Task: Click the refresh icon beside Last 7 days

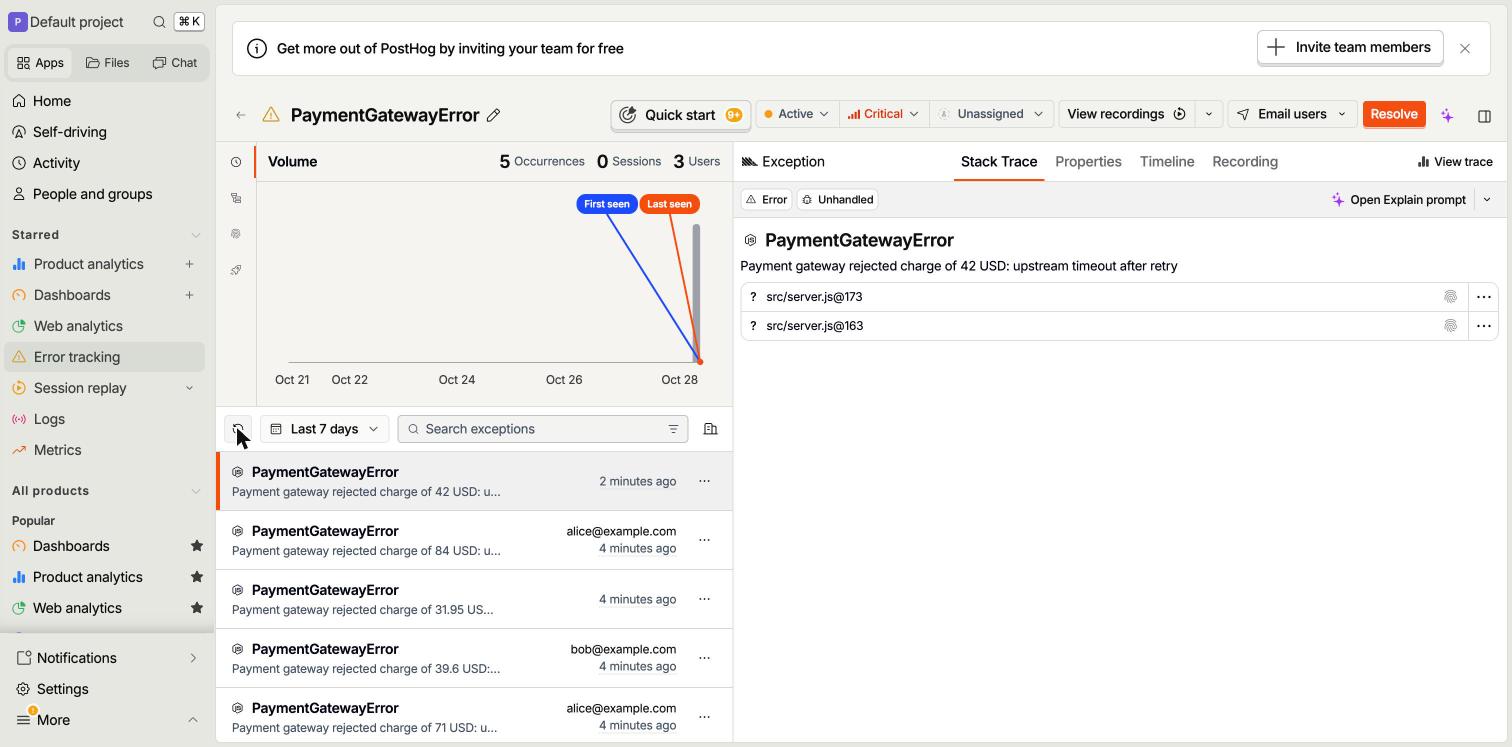Action: (238, 429)
